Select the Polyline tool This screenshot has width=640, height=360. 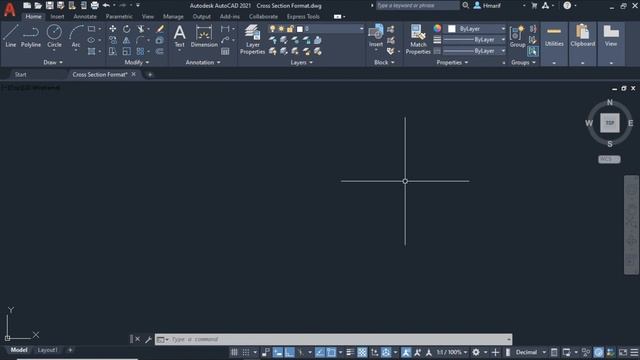tap(31, 36)
